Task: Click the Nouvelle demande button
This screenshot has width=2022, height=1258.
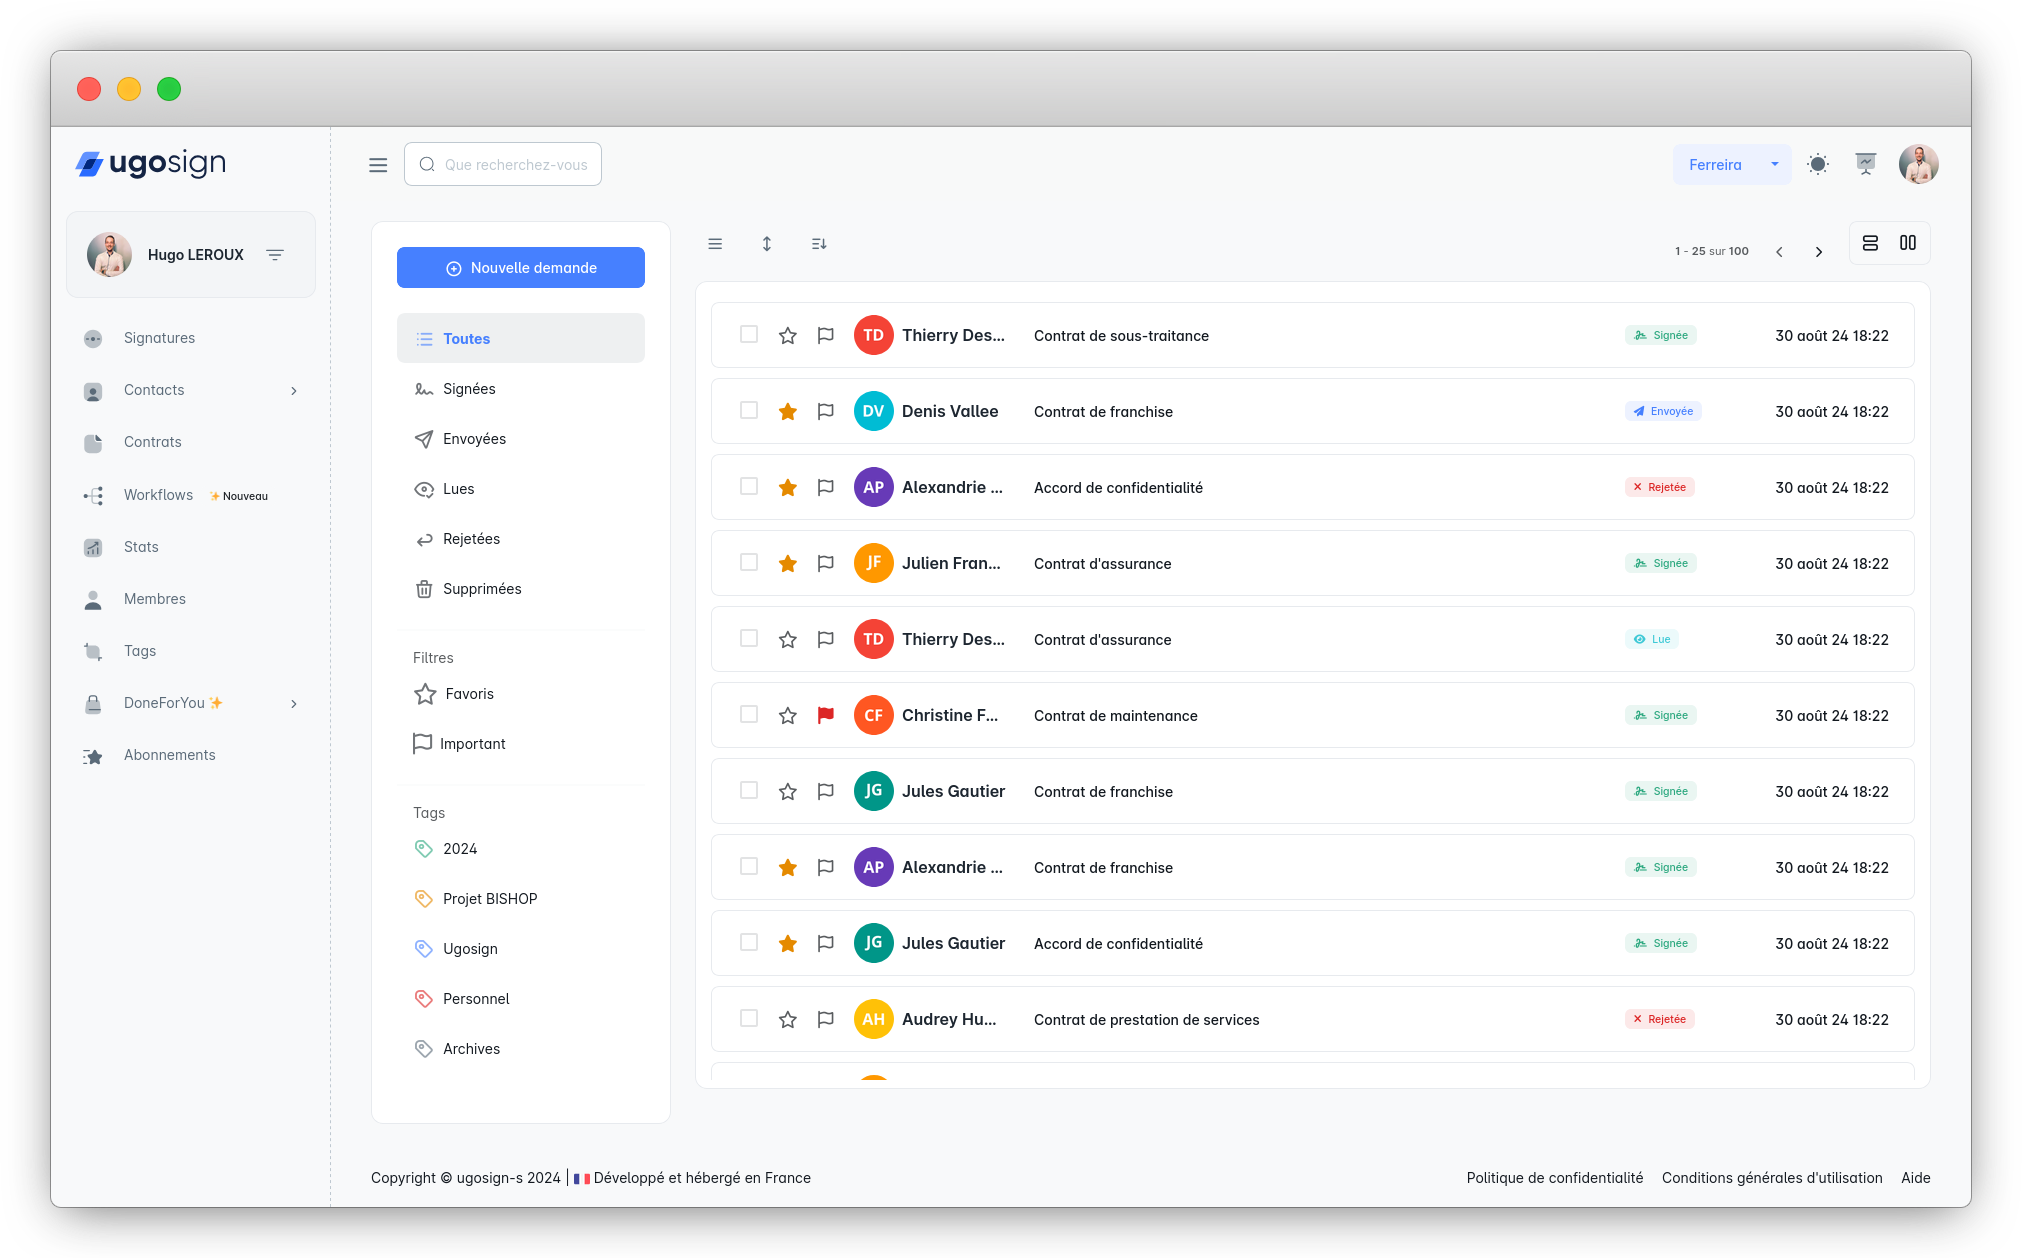Action: (x=520, y=268)
